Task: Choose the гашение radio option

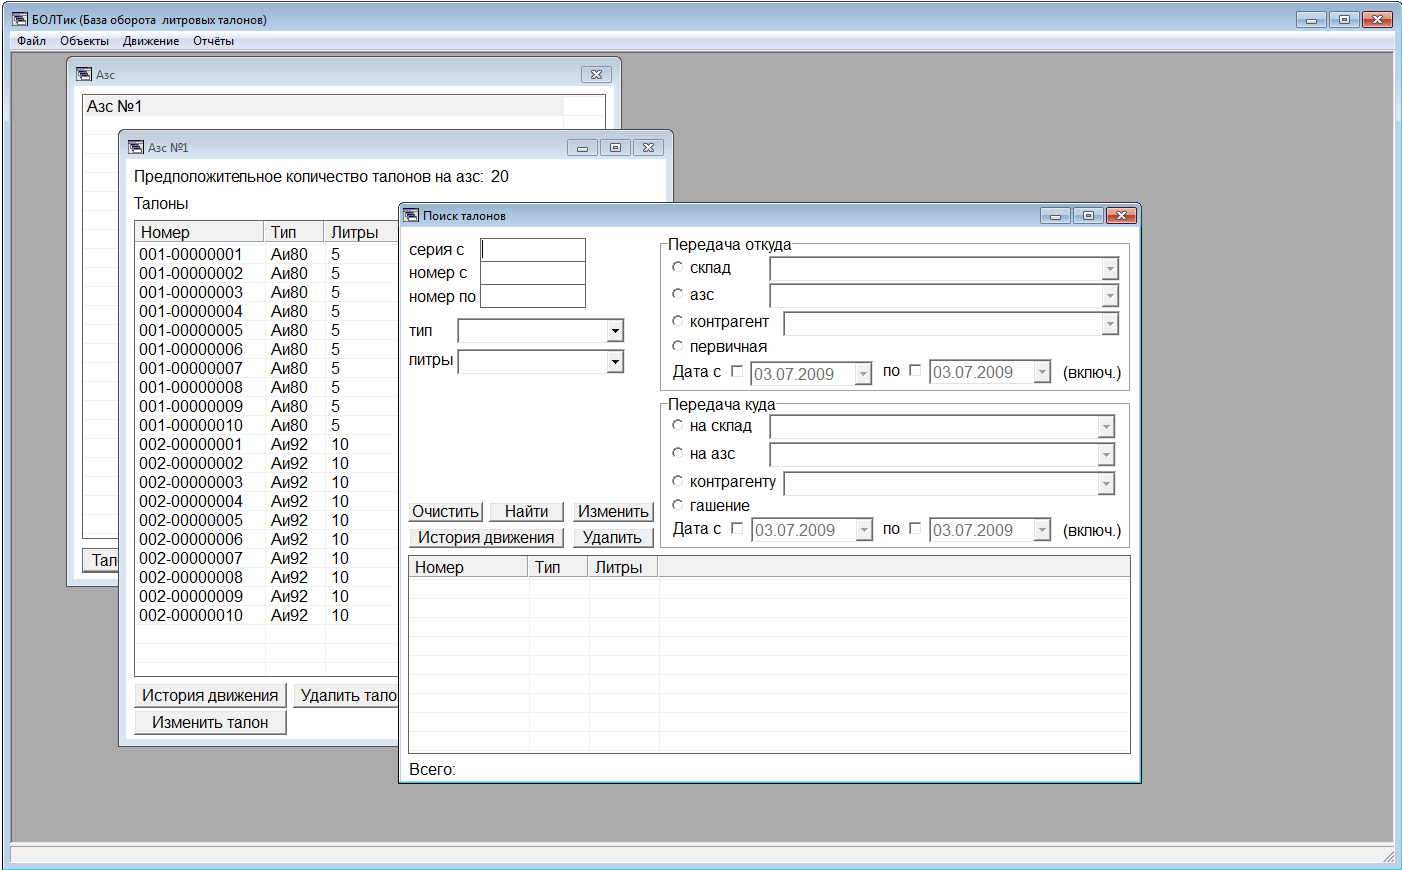Action: click(x=678, y=505)
